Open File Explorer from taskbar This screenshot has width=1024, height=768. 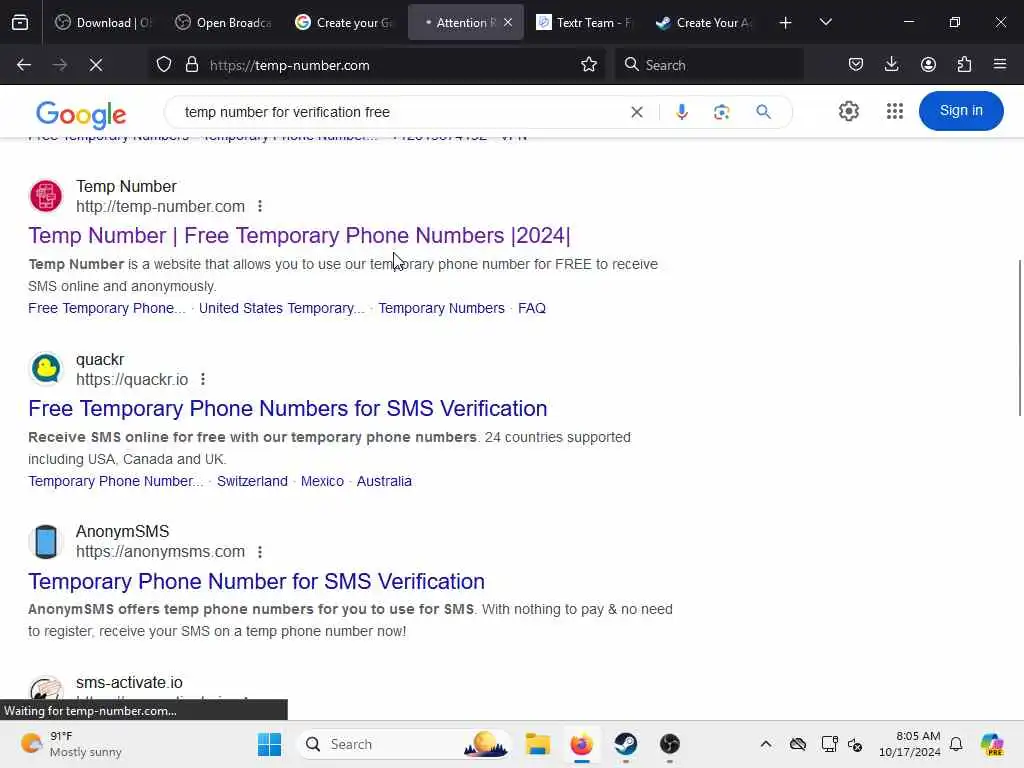tap(537, 744)
